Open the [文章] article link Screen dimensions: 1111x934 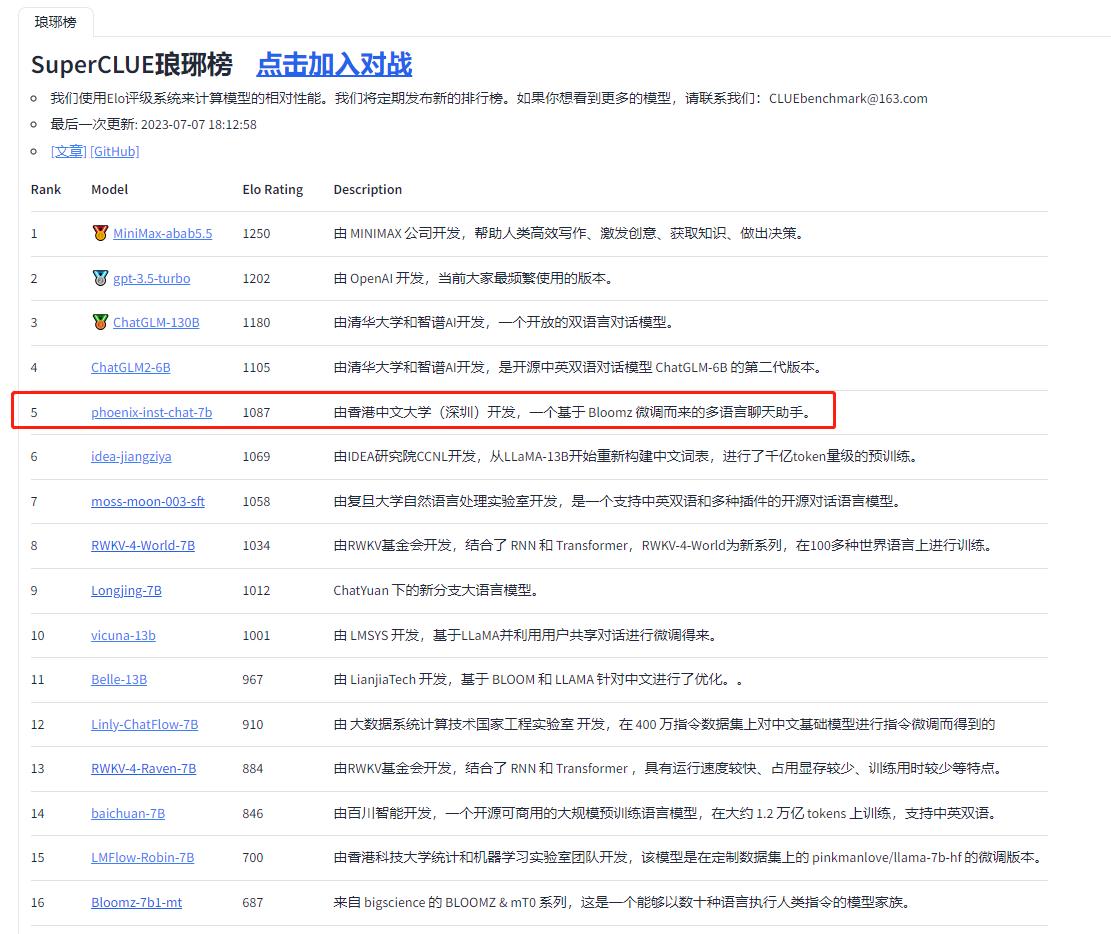tap(69, 151)
